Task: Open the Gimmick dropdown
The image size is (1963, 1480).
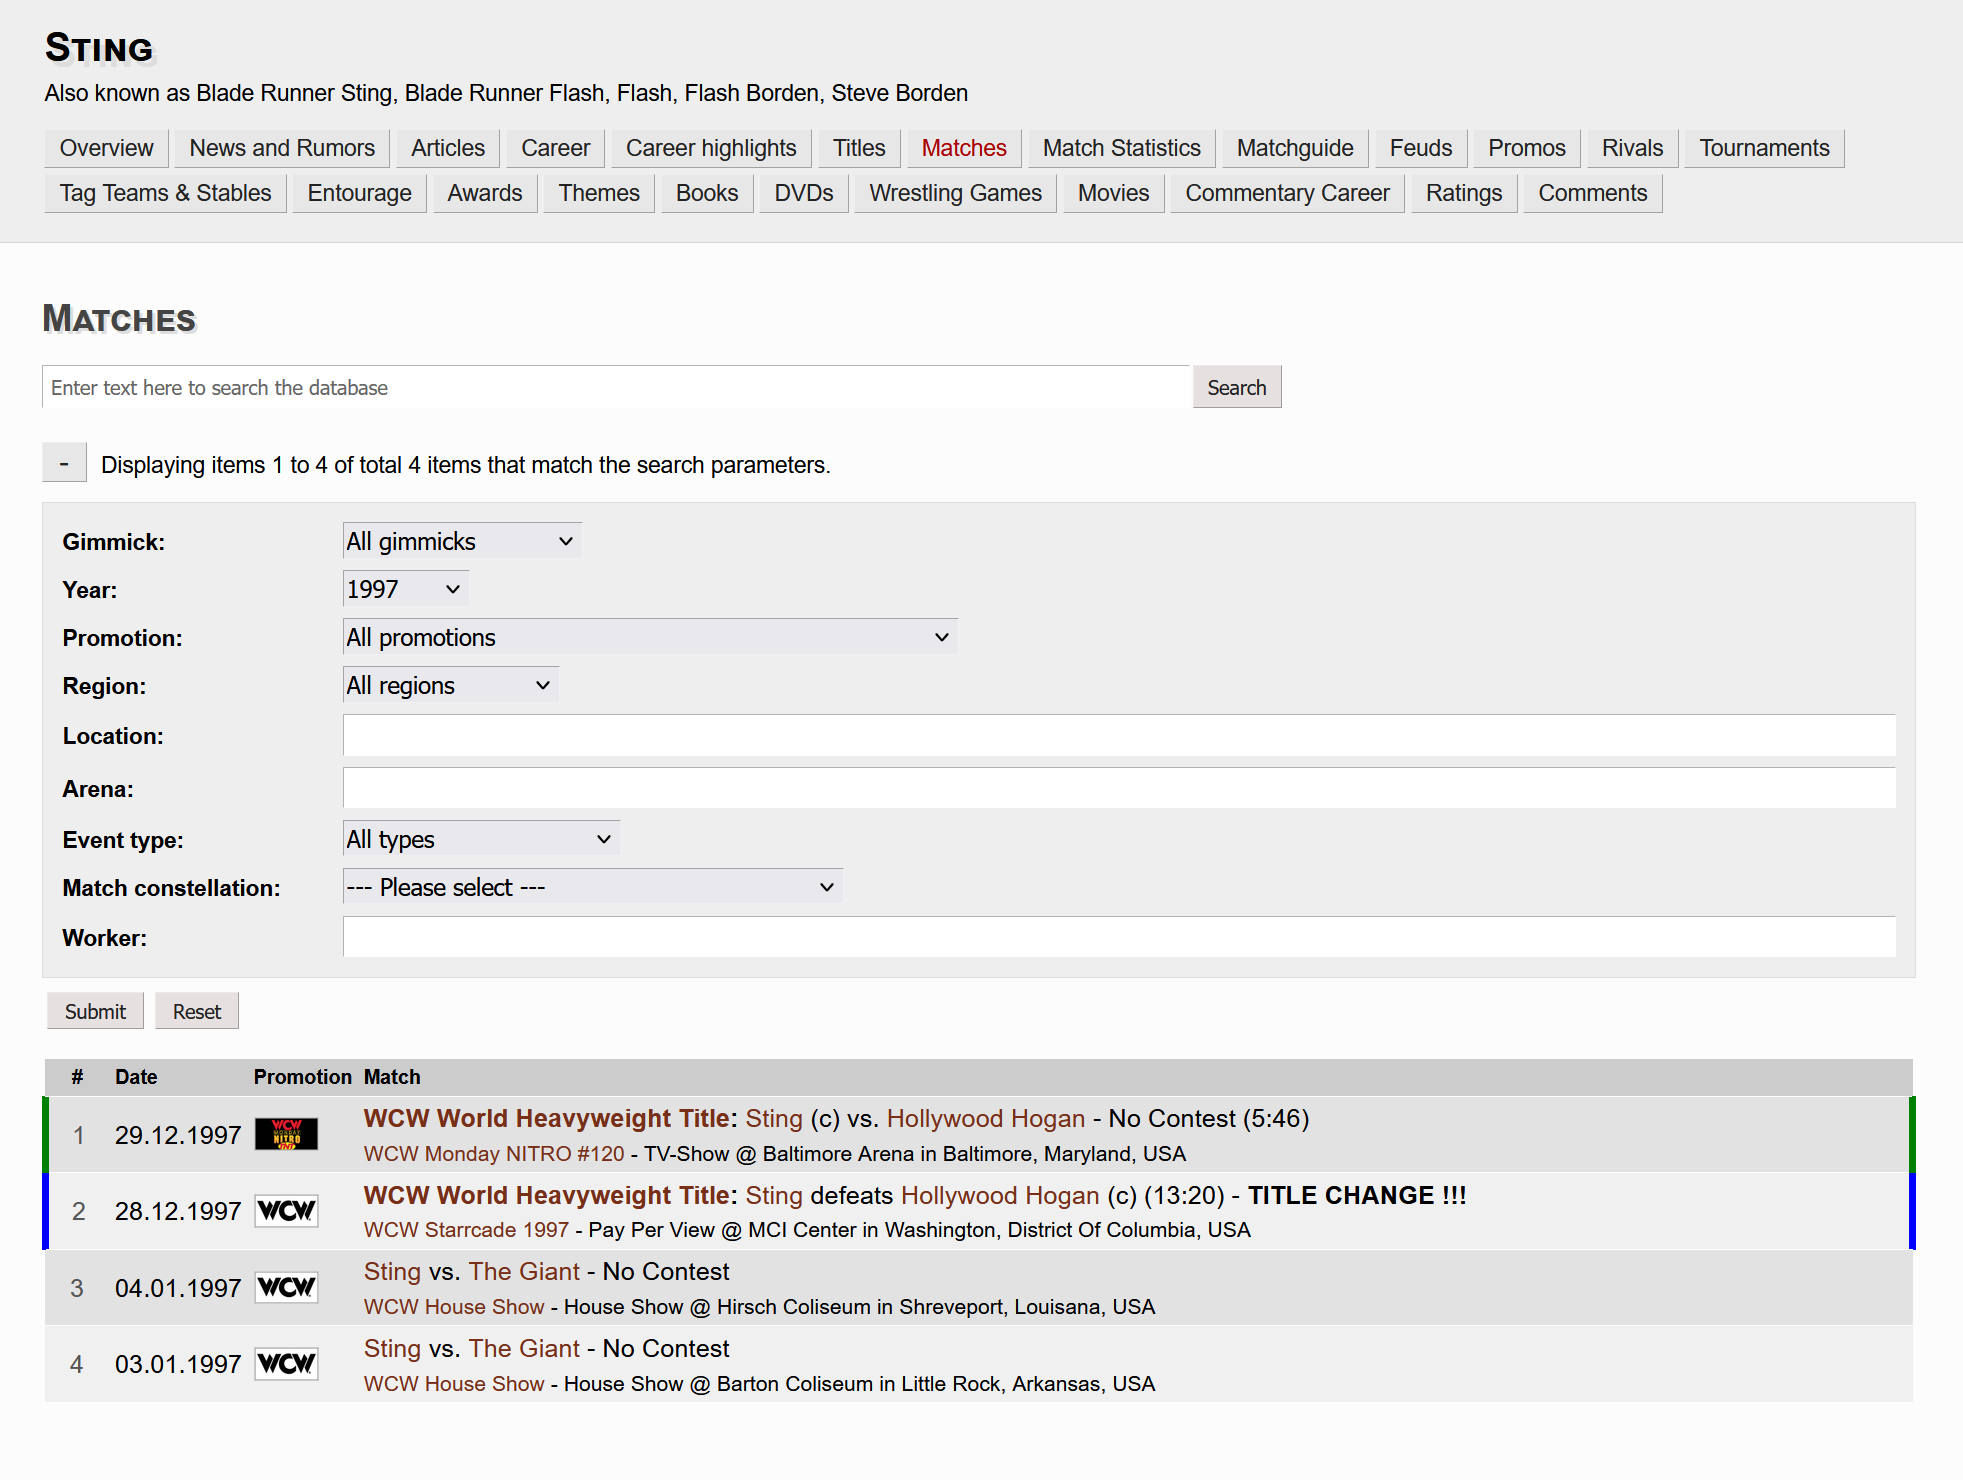Action: (461, 541)
